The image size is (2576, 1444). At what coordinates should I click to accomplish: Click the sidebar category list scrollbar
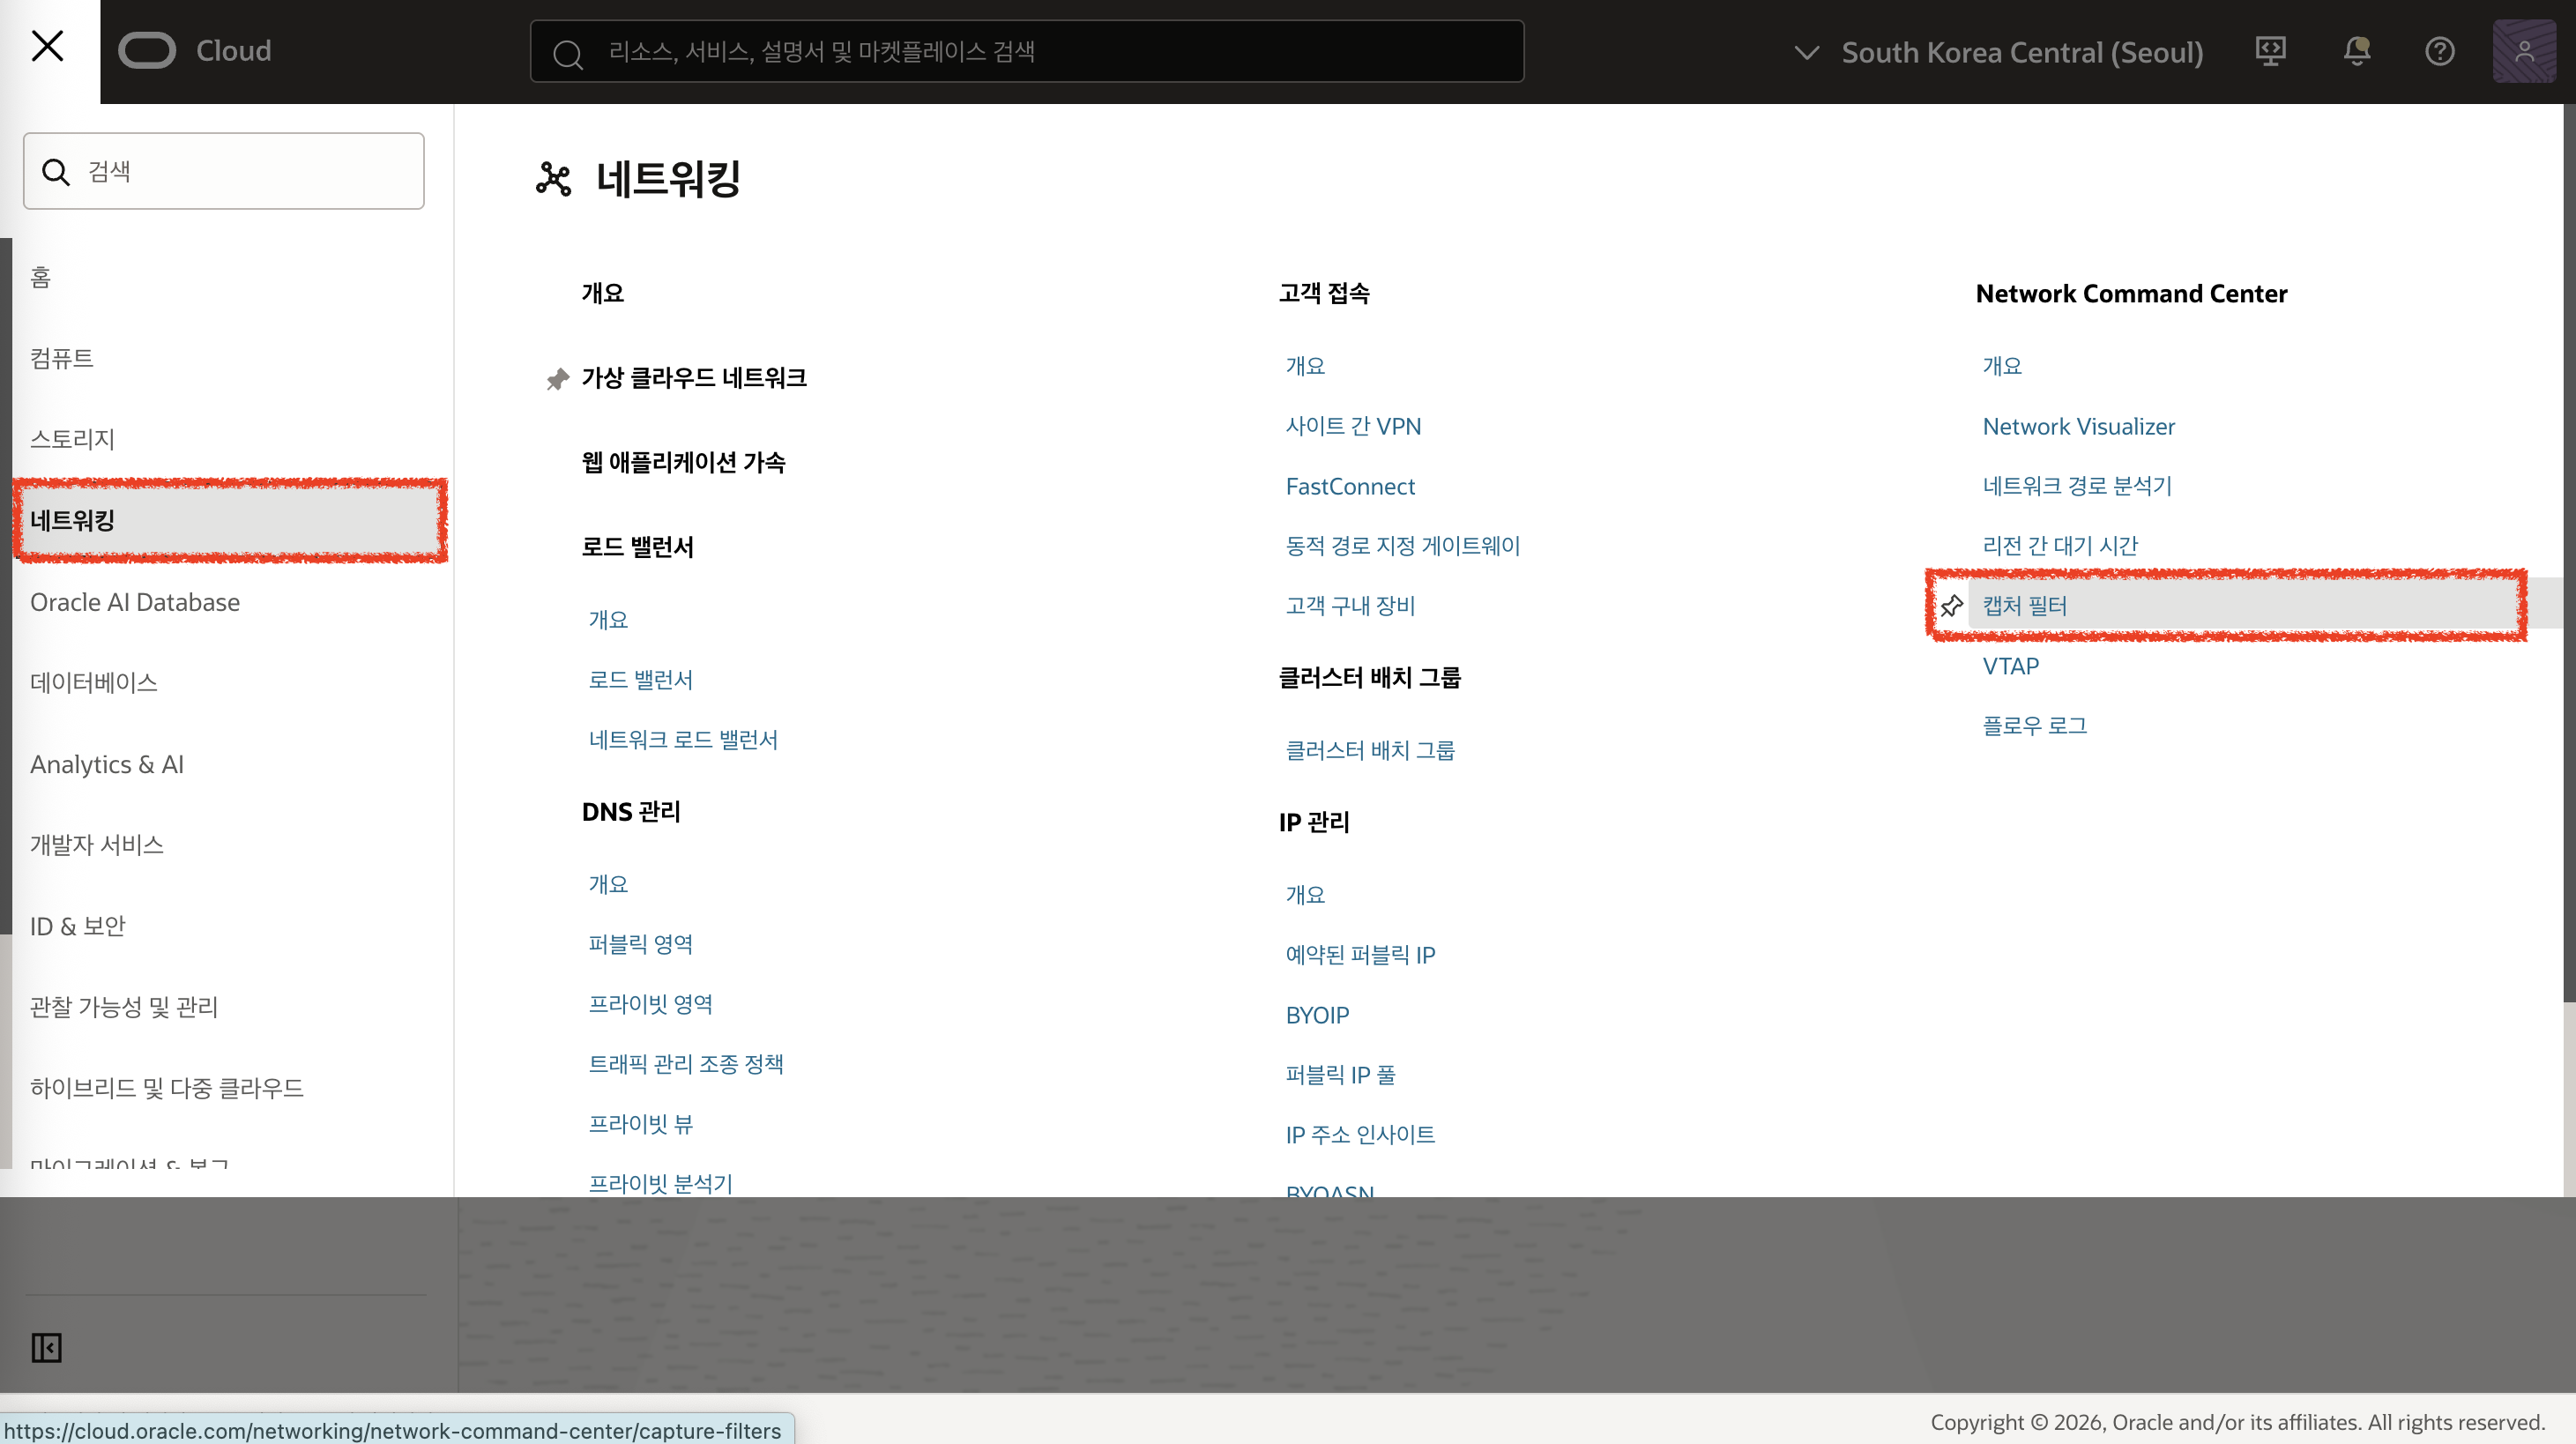pyautogui.click(x=6, y=586)
